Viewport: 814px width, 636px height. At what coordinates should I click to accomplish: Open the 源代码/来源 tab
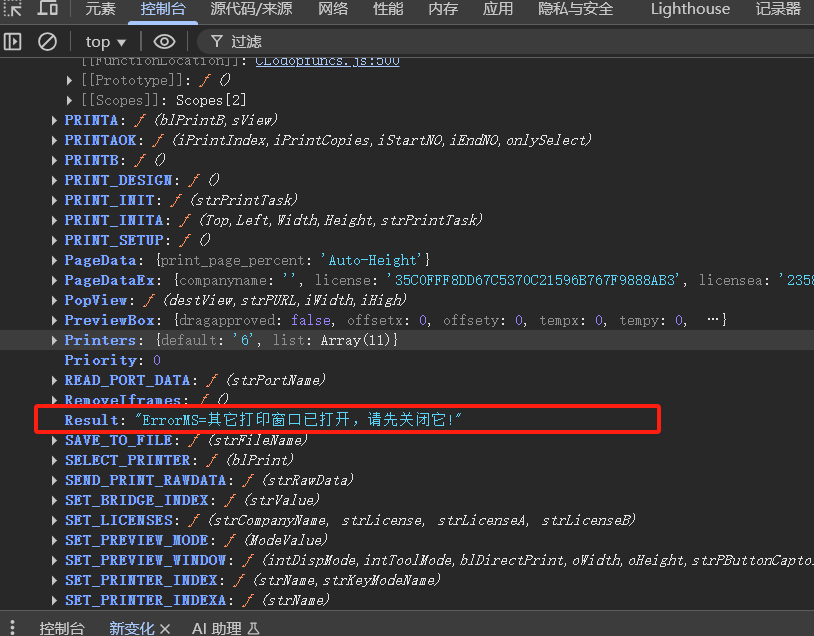point(251,9)
